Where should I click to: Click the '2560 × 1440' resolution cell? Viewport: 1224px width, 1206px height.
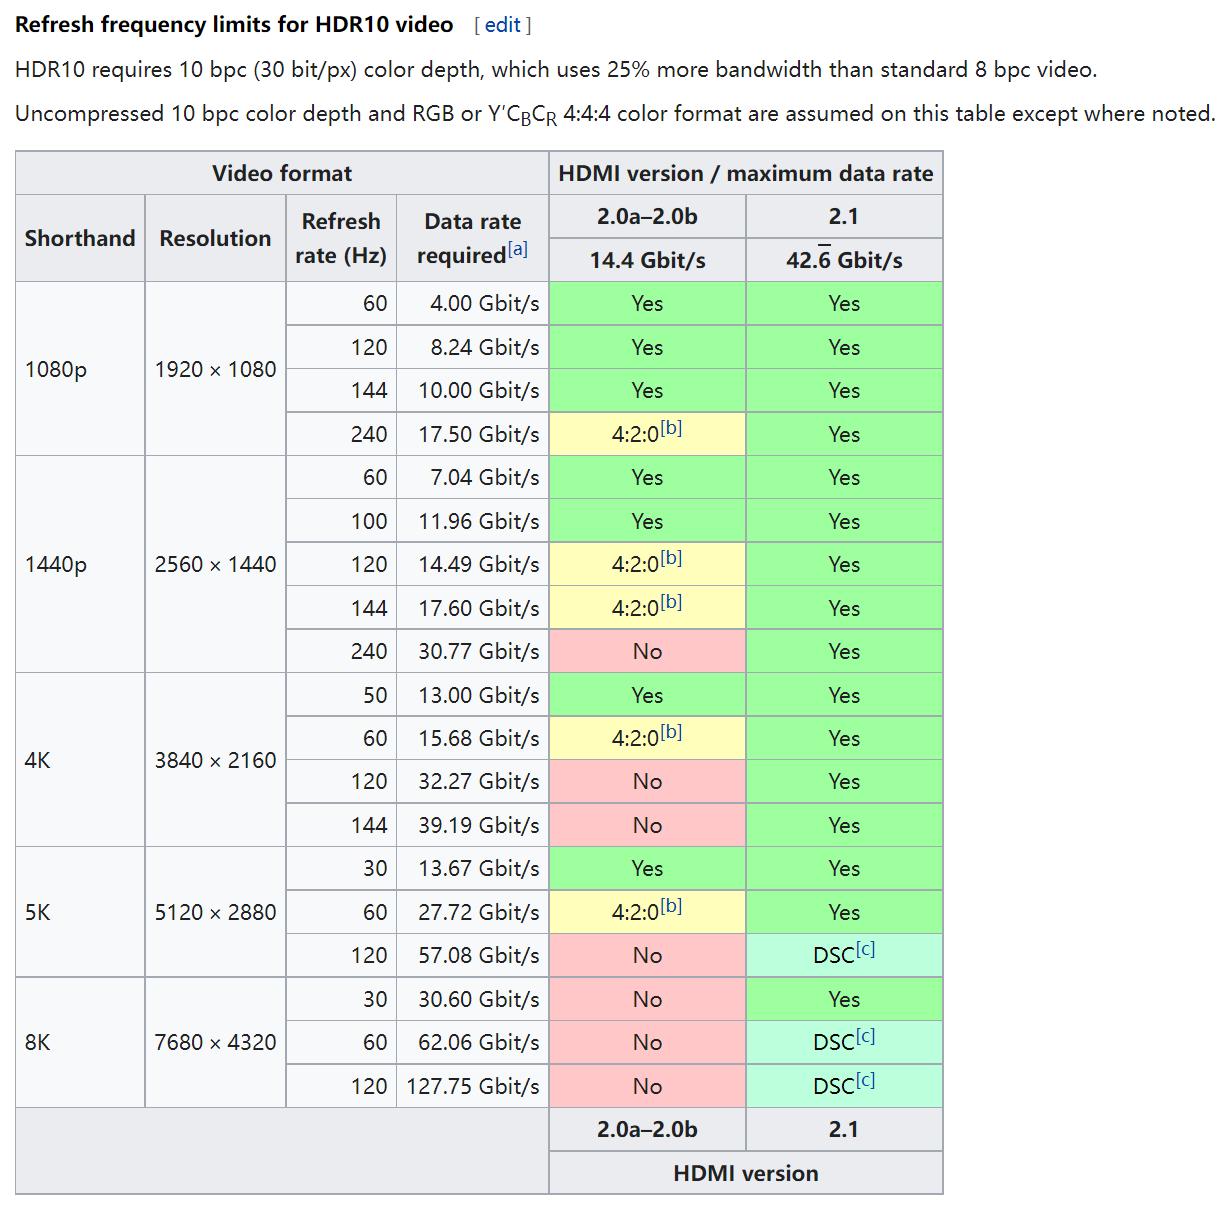click(x=215, y=564)
